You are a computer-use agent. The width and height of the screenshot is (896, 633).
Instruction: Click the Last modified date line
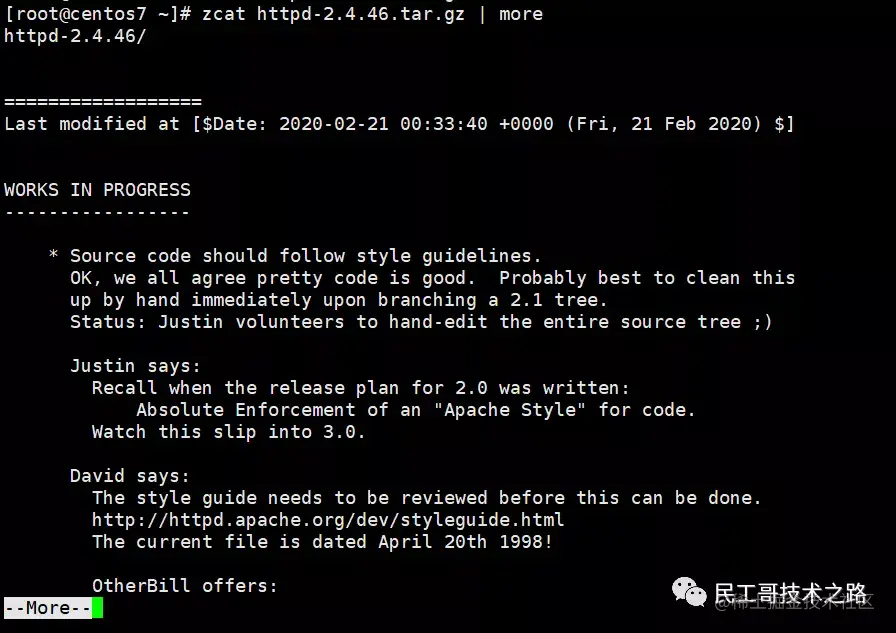pyautogui.click(x=399, y=124)
